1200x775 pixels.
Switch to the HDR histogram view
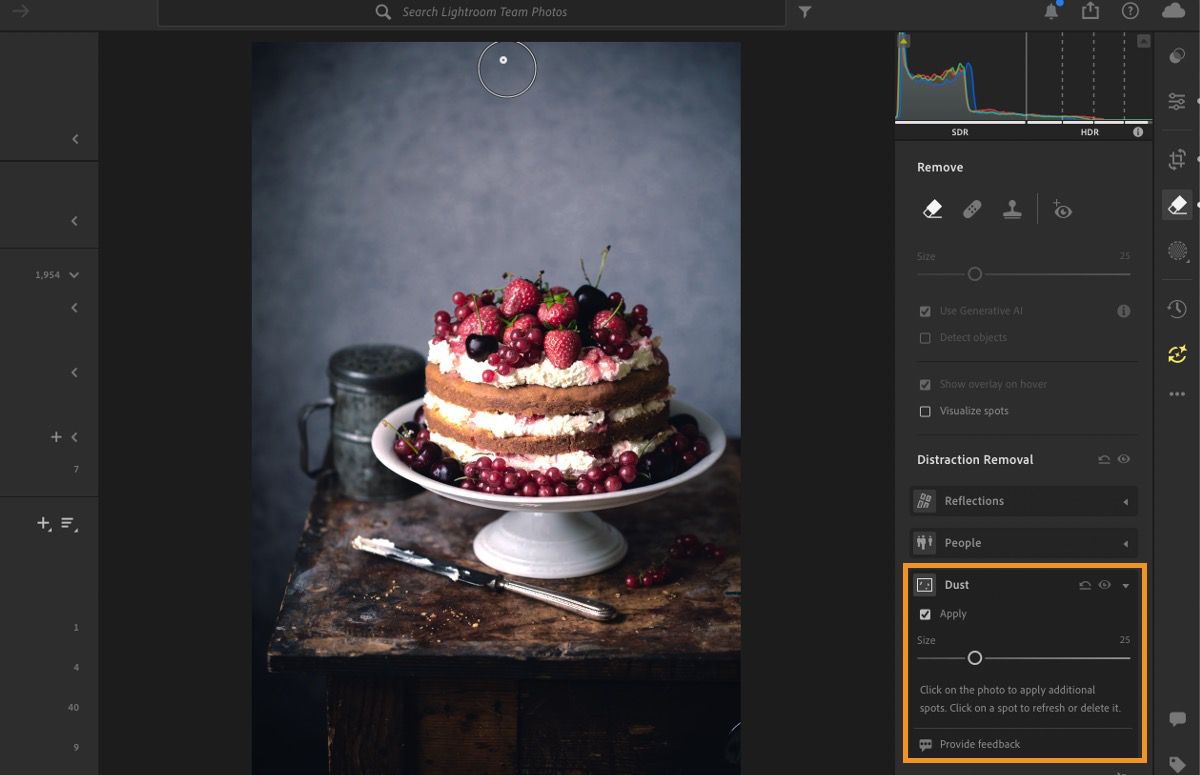click(1089, 131)
